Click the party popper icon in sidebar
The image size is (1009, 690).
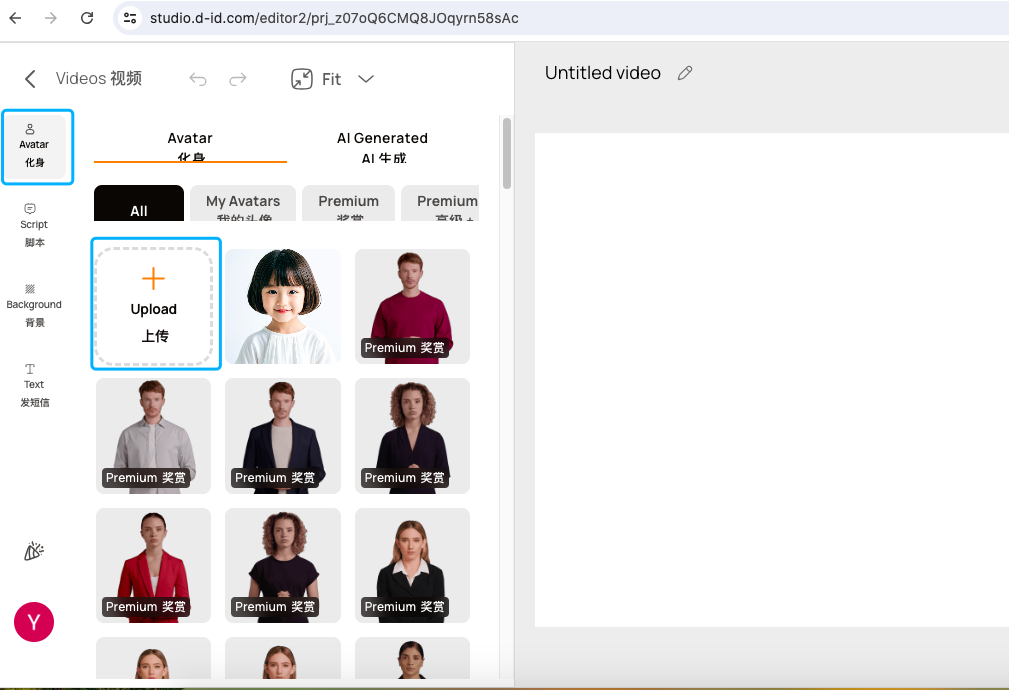[x=33, y=552]
